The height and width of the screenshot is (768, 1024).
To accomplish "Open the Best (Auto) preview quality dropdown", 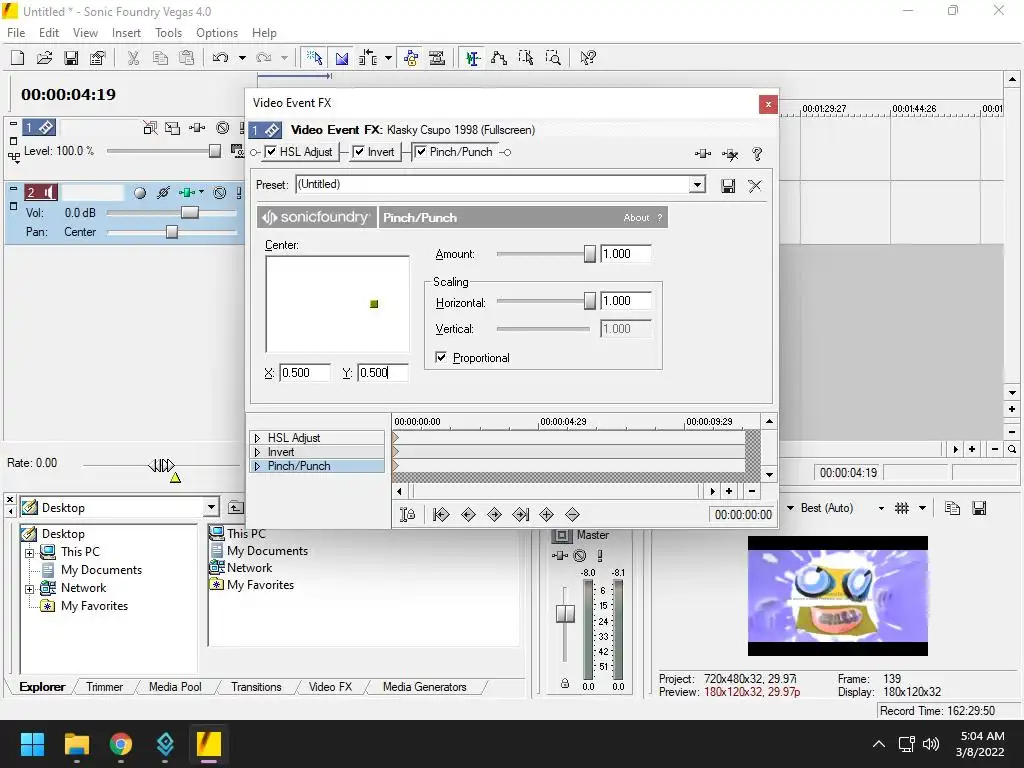I will pyautogui.click(x=881, y=508).
